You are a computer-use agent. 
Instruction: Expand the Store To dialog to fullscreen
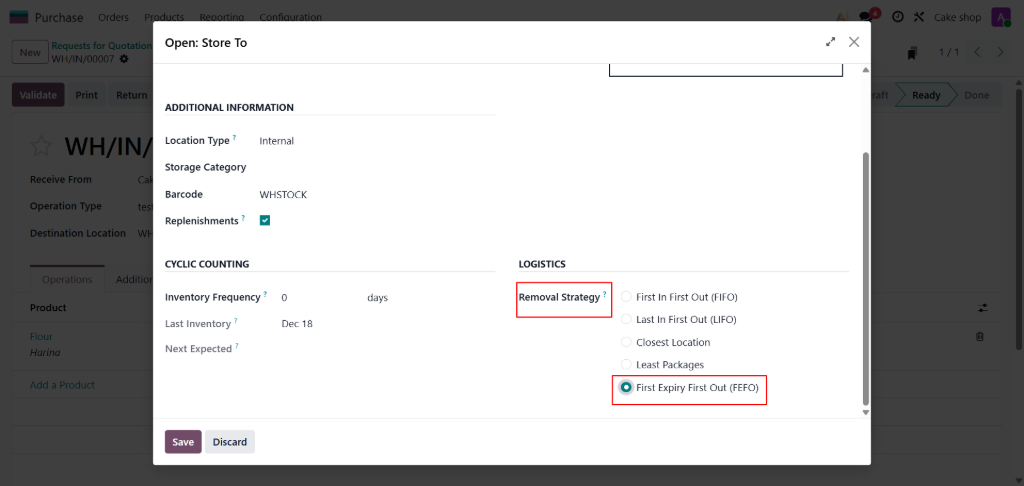[x=830, y=42]
